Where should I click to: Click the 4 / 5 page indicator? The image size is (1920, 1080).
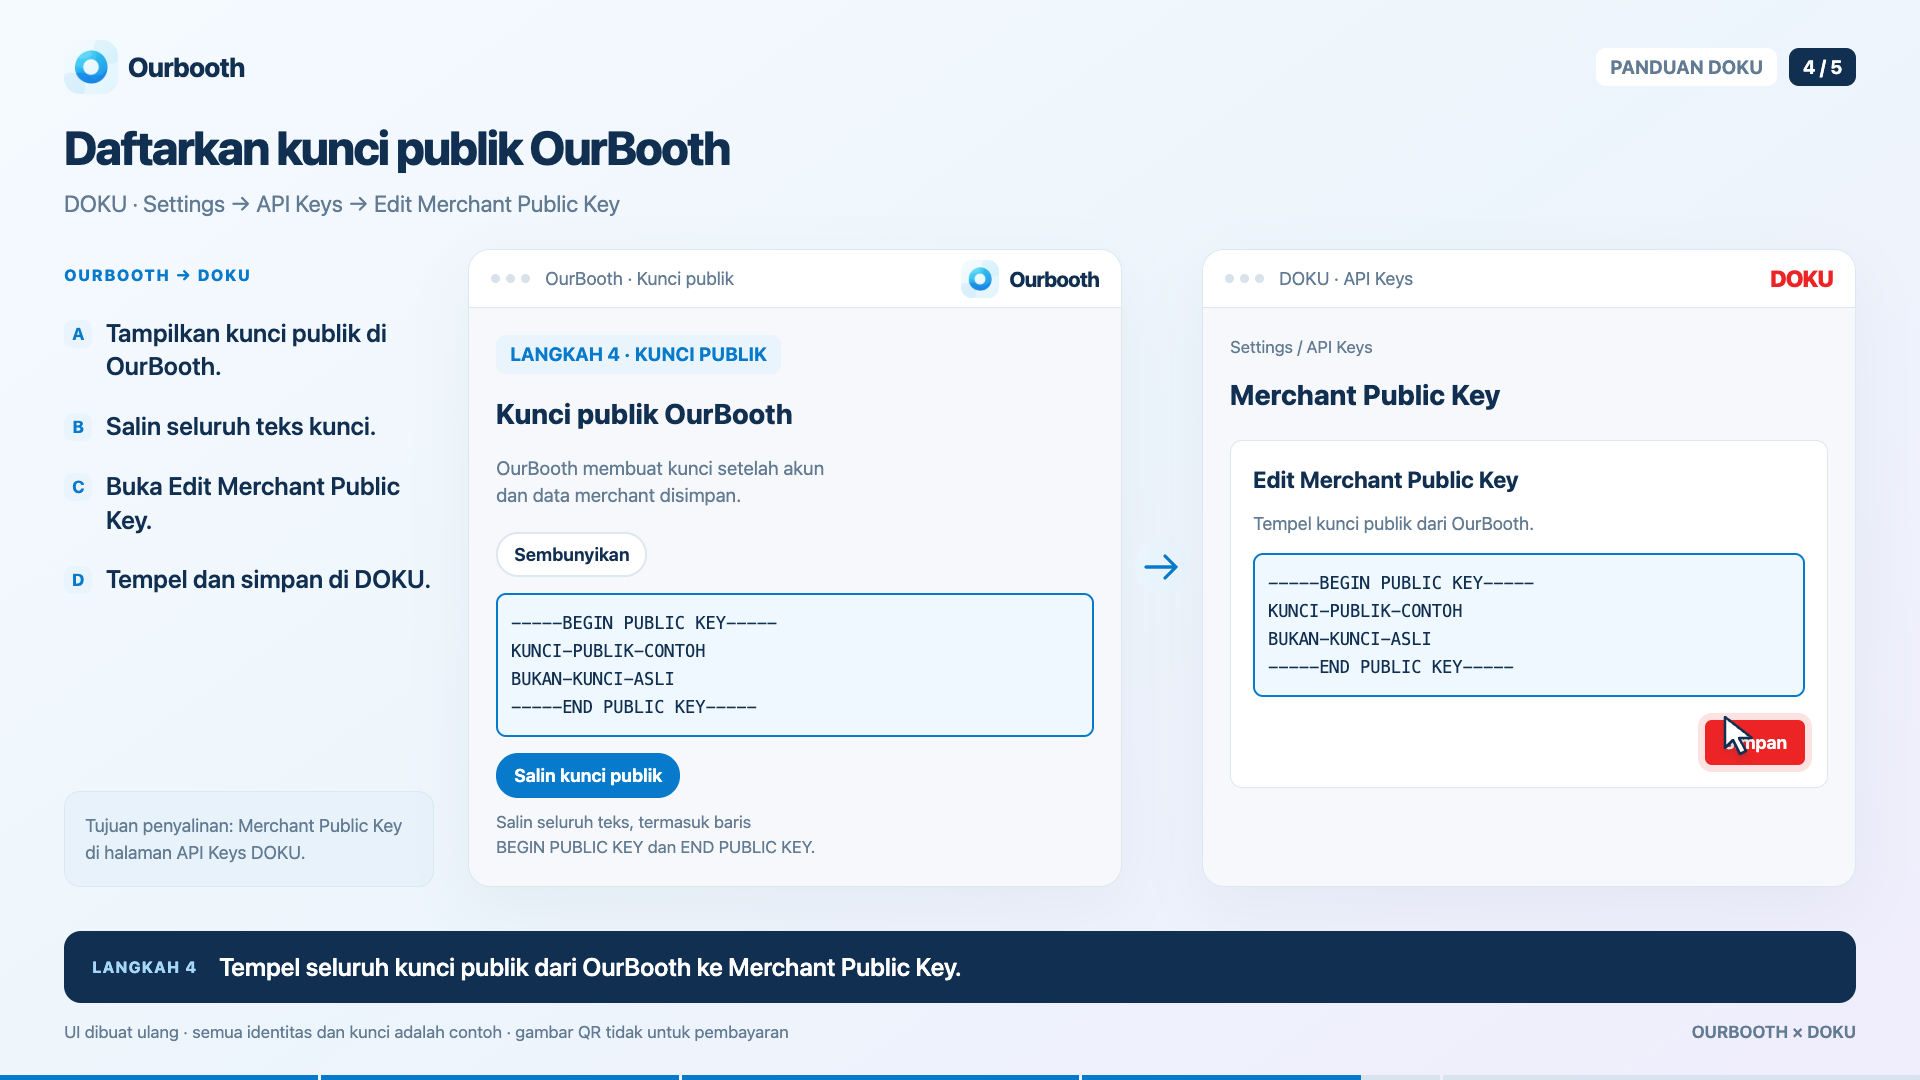coord(1822,67)
